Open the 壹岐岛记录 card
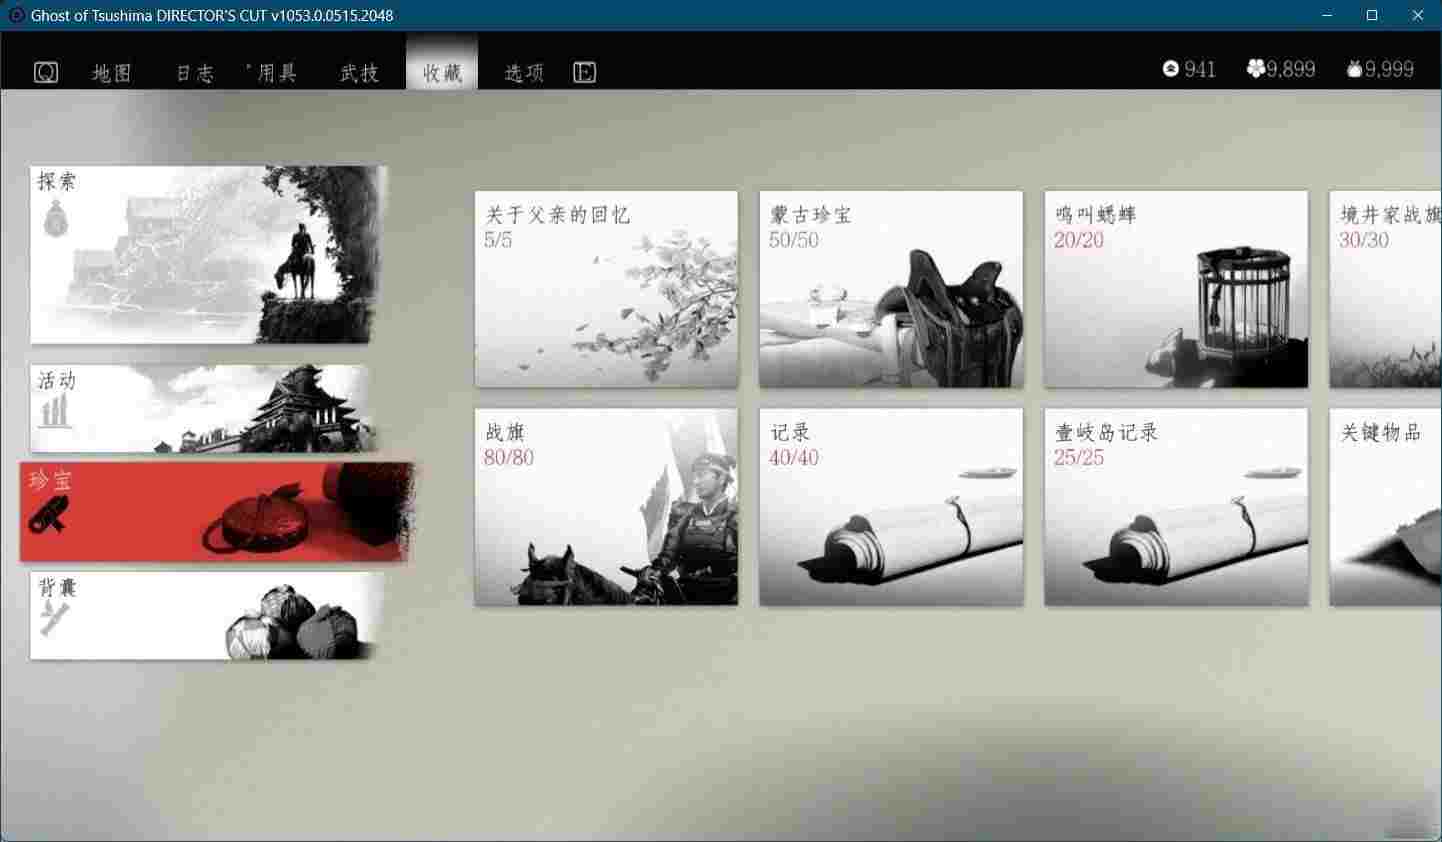1442x842 pixels. 1176,507
